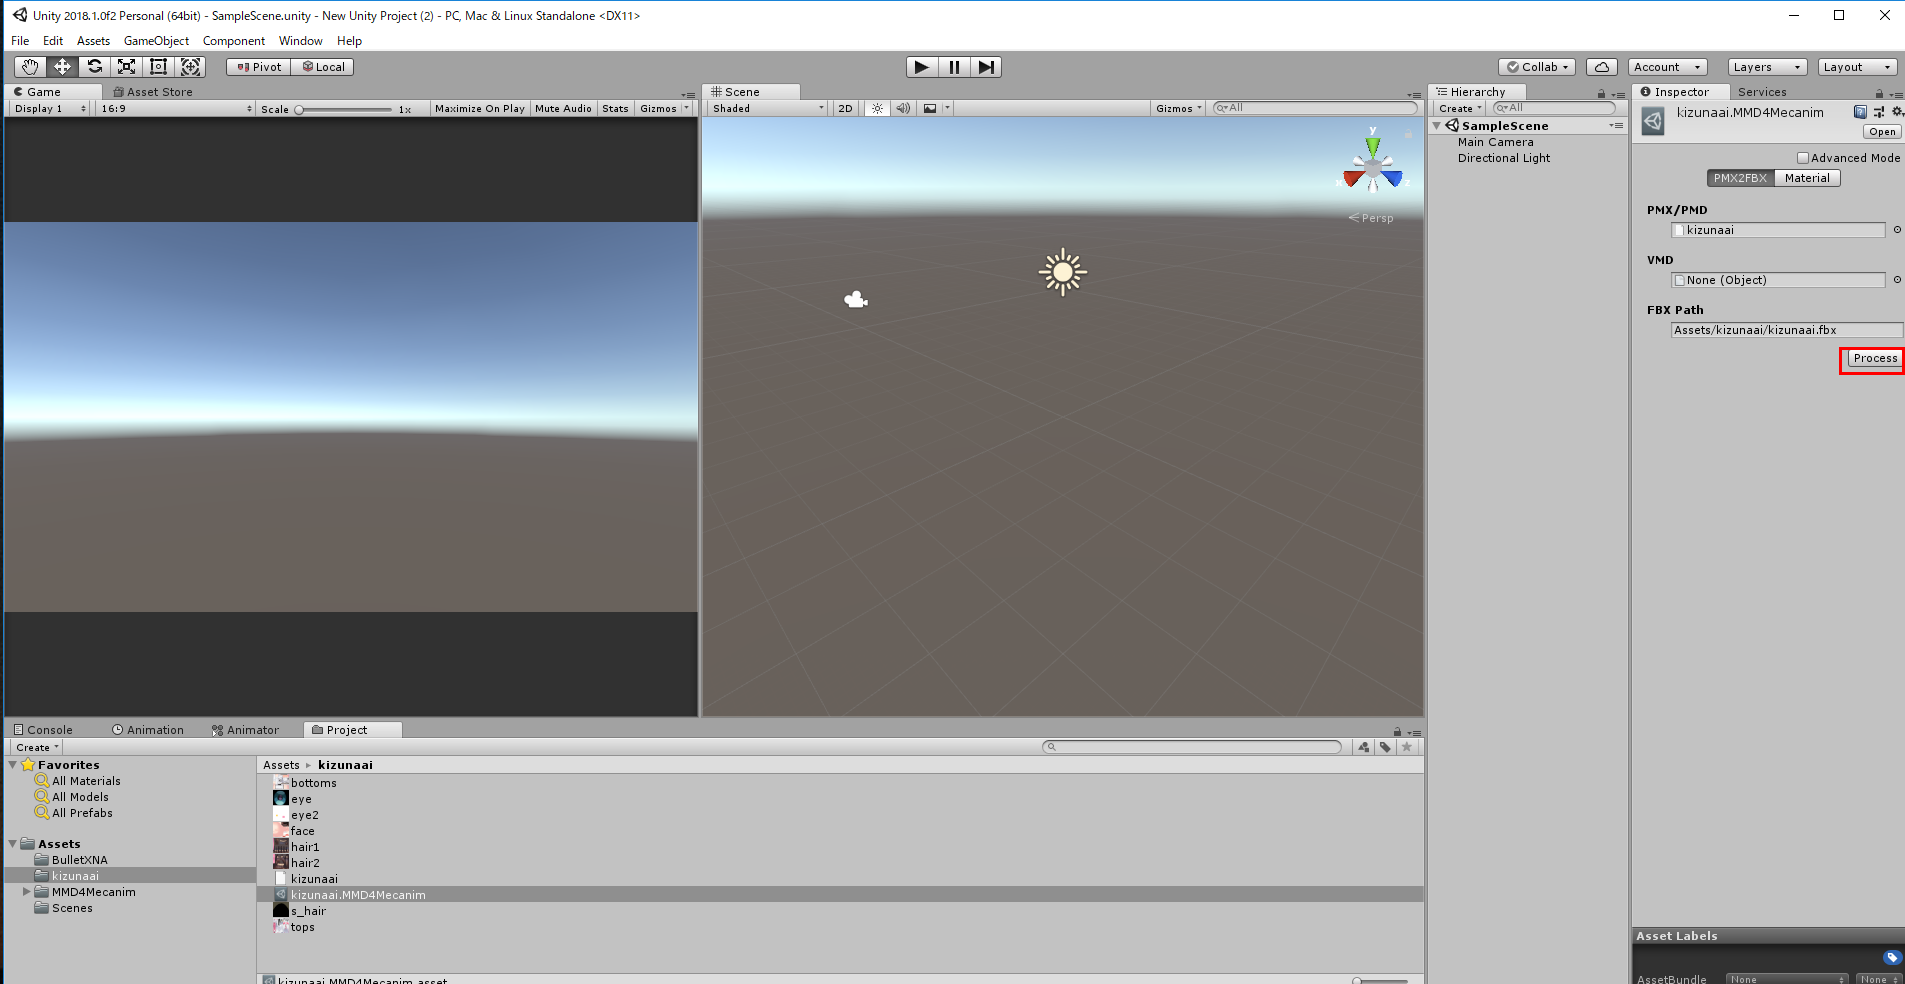Click the Pause button
The height and width of the screenshot is (984, 1905).
tap(954, 67)
